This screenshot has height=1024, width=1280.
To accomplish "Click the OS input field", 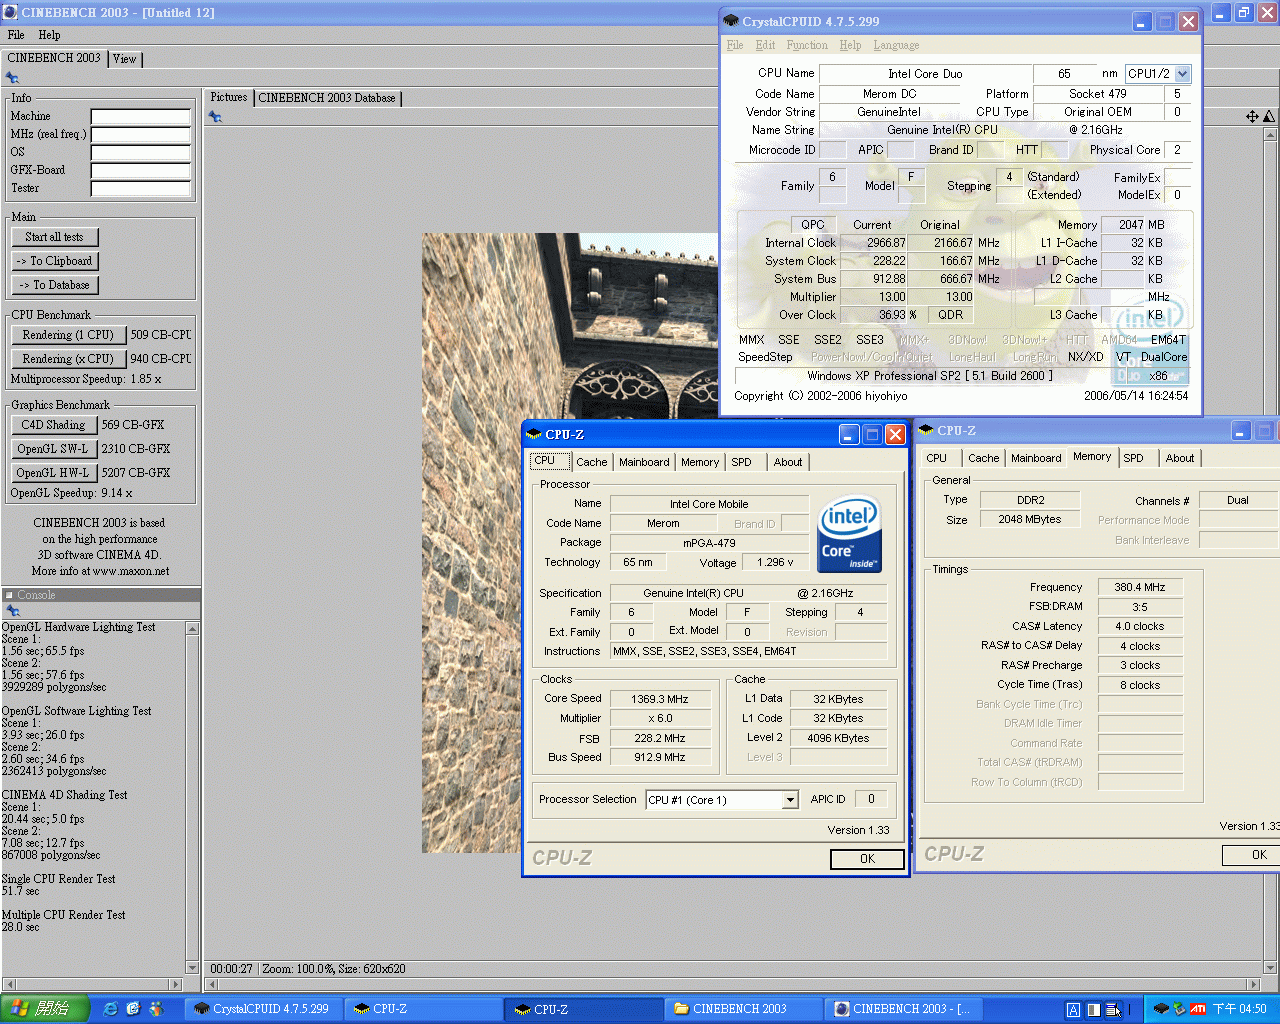I will [x=141, y=153].
